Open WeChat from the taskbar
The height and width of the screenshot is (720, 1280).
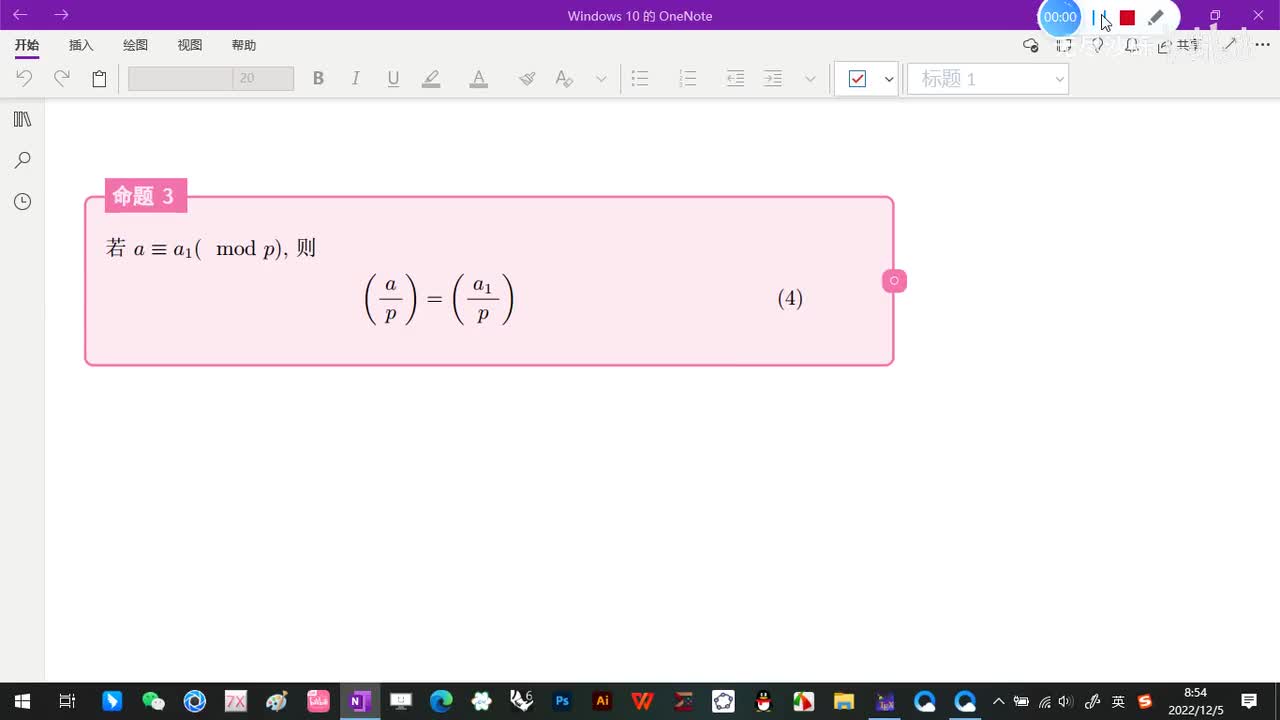(153, 701)
